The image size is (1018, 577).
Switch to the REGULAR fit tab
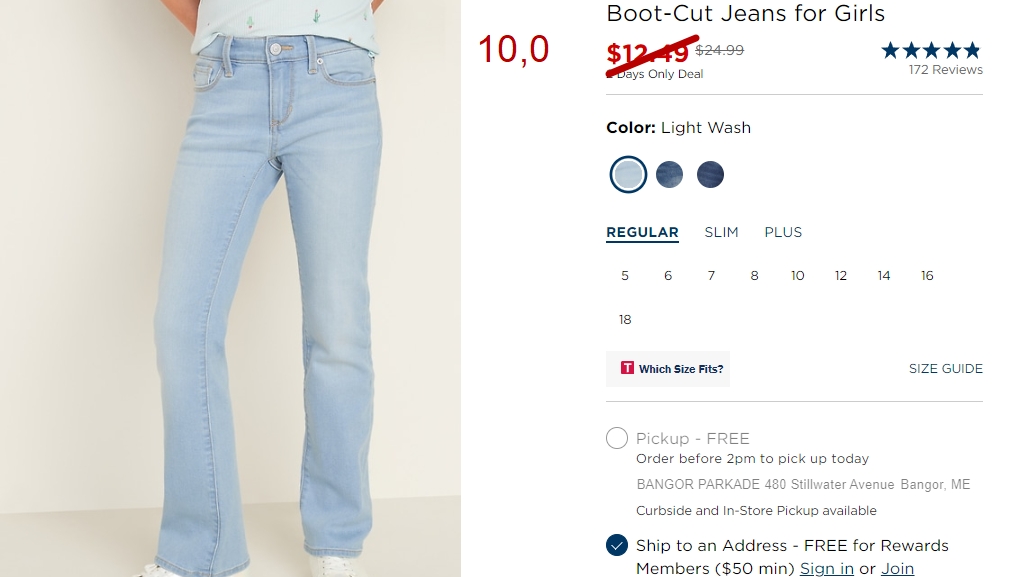point(642,232)
